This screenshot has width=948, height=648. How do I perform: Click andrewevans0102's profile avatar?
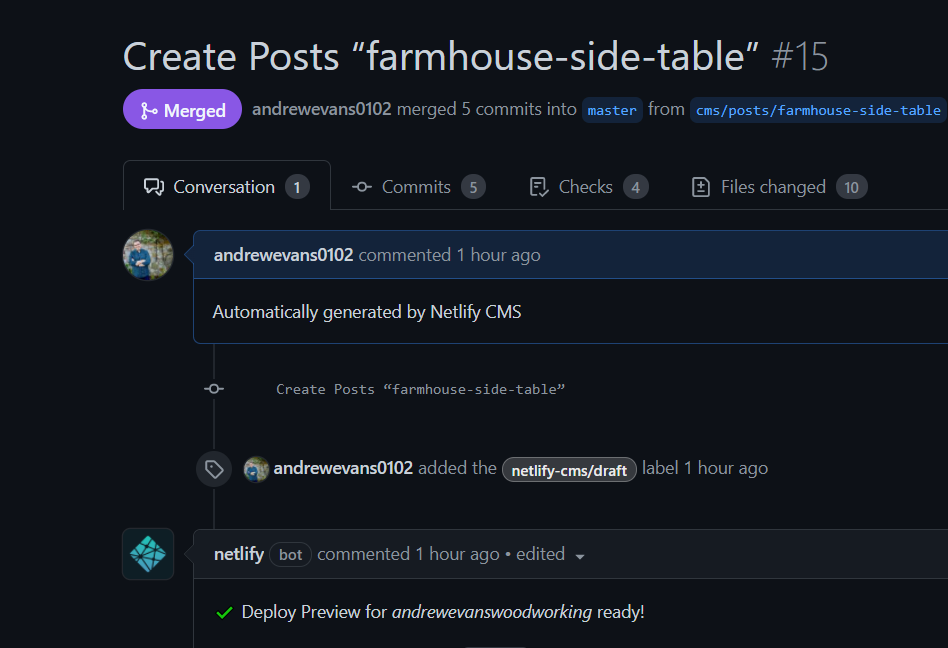point(147,255)
